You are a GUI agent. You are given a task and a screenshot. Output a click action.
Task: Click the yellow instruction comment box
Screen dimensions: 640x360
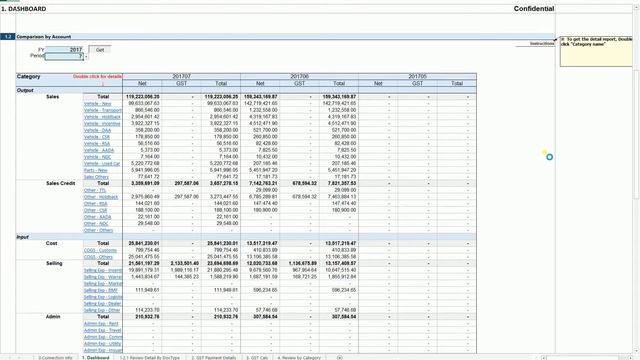(x=596, y=51)
